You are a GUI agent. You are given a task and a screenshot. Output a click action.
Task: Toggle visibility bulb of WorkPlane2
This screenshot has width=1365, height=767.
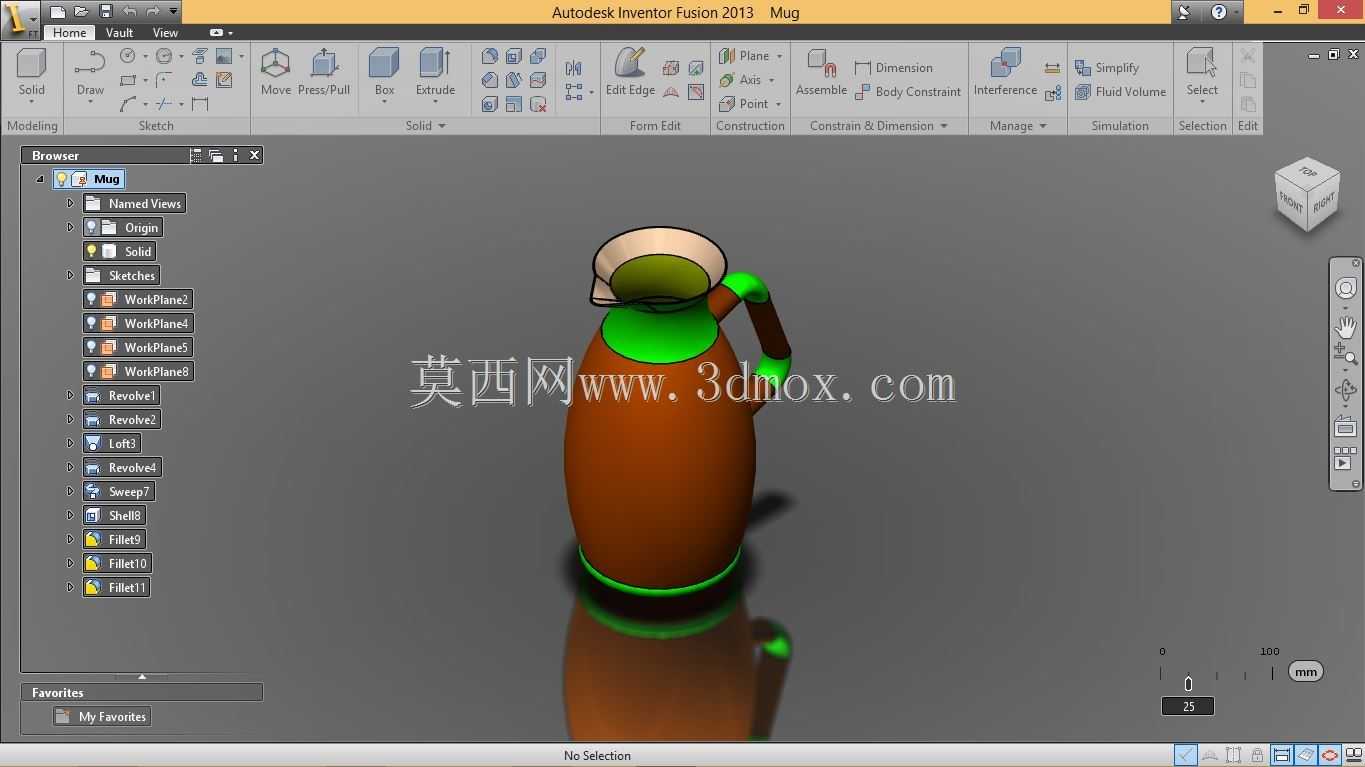pos(92,299)
